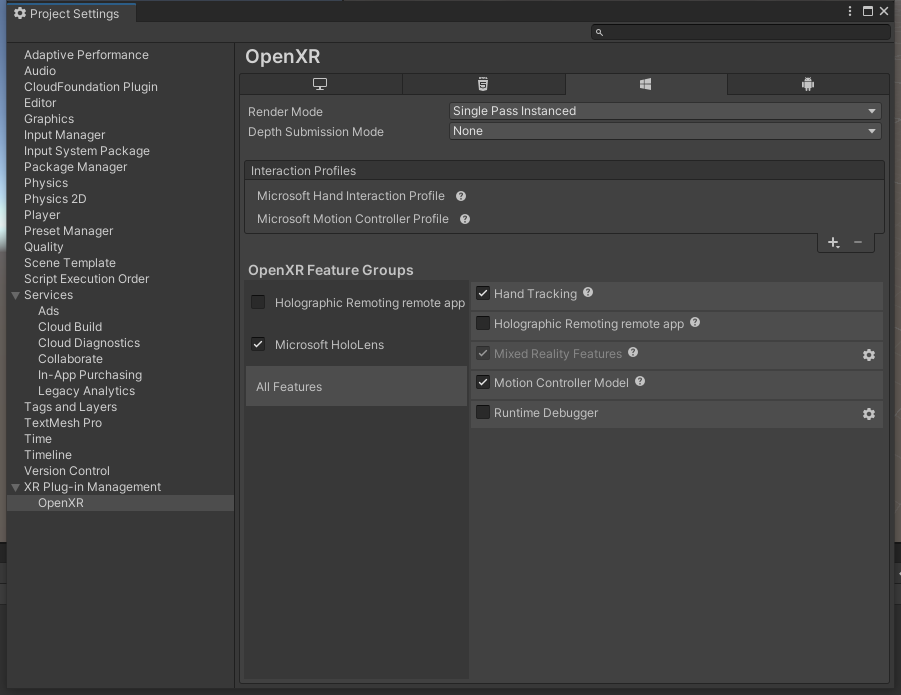
Task: Open Cloud Build service settings
Action: click(x=70, y=327)
